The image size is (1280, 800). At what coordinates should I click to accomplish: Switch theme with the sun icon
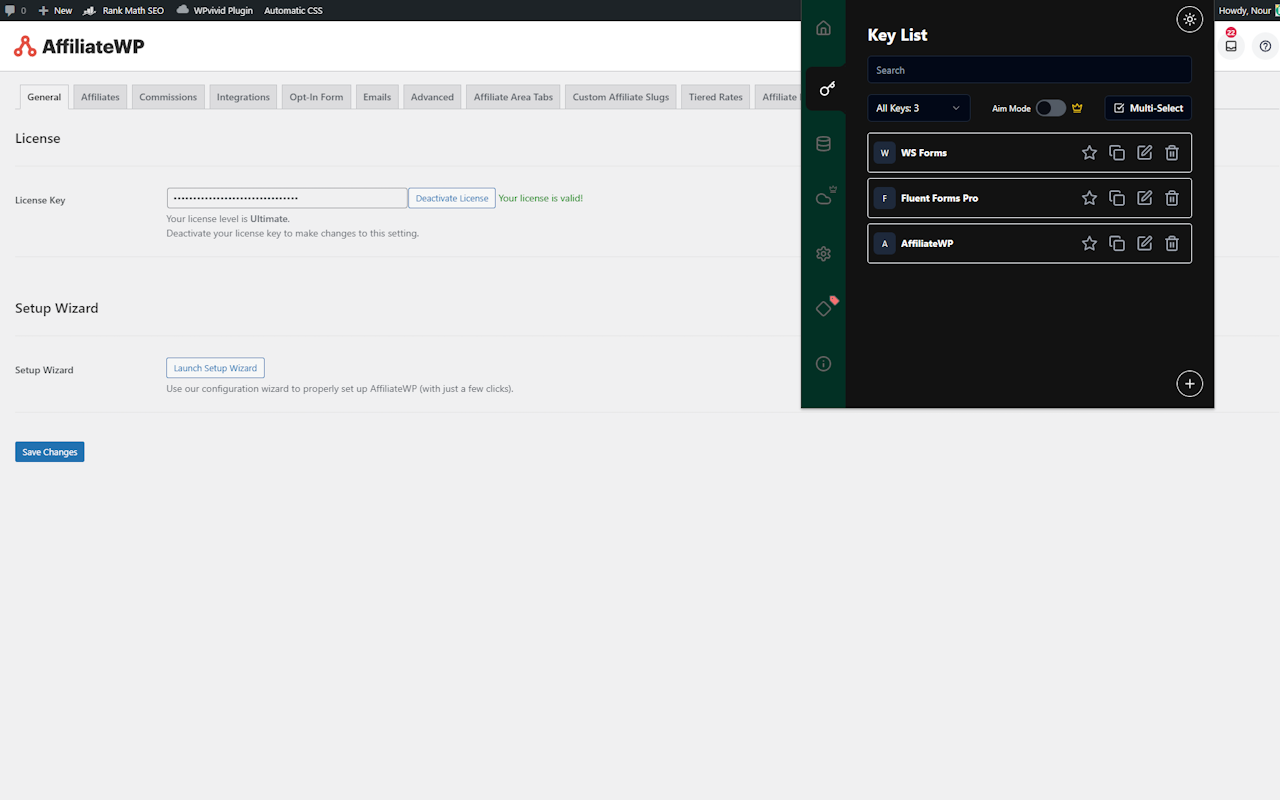(1189, 19)
